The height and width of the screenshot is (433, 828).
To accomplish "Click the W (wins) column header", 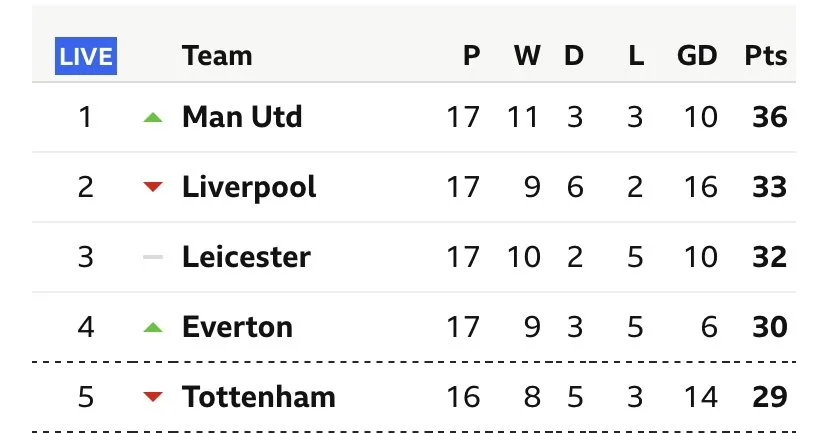I will pos(526,57).
